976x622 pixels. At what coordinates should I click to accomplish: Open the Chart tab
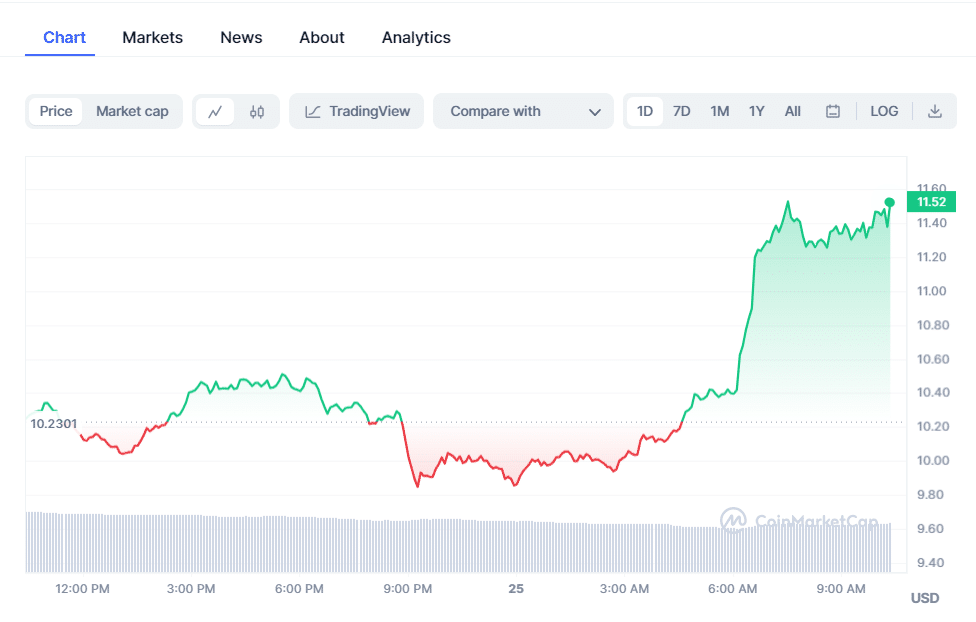point(64,37)
